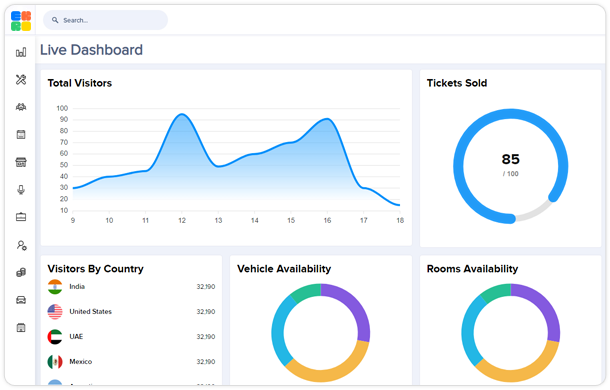This screenshot has width=610, height=390.
Task: Click the magnifier icon in the search box
Action: (55, 20)
